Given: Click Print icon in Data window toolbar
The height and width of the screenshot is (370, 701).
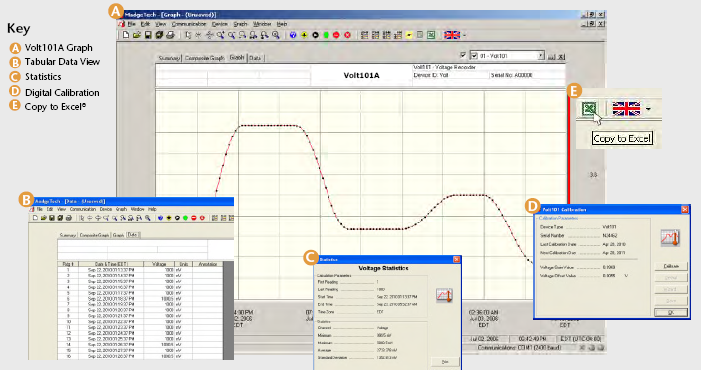Looking at the screenshot, I should pyautogui.click(x=68, y=218).
